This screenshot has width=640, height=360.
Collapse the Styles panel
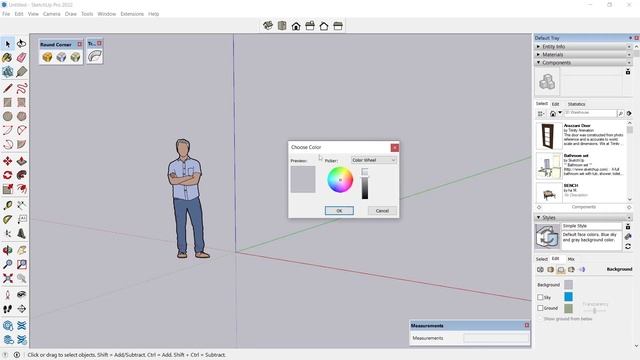583,218
